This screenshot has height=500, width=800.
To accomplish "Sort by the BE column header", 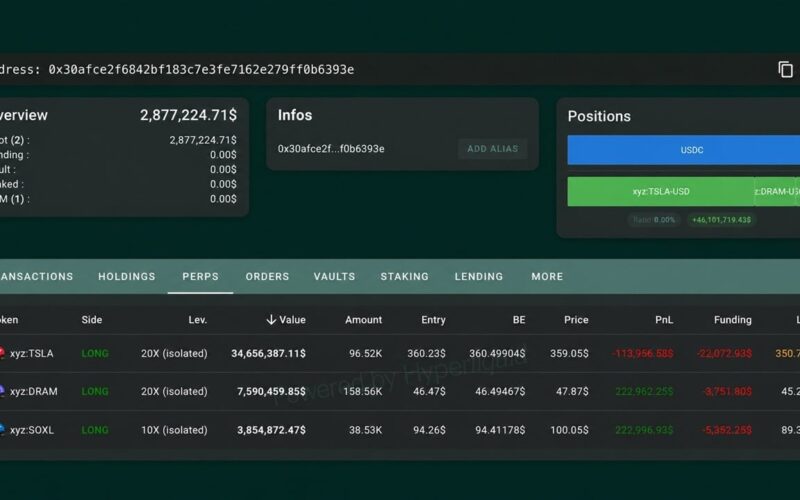I will pyautogui.click(x=519, y=320).
